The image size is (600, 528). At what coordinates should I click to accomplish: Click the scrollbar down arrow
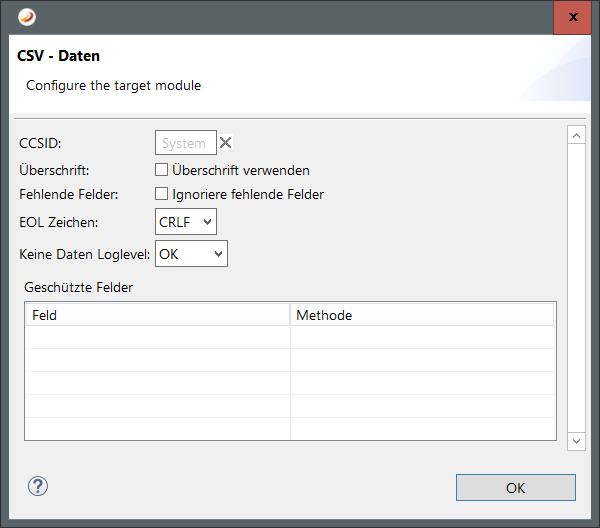pos(575,440)
